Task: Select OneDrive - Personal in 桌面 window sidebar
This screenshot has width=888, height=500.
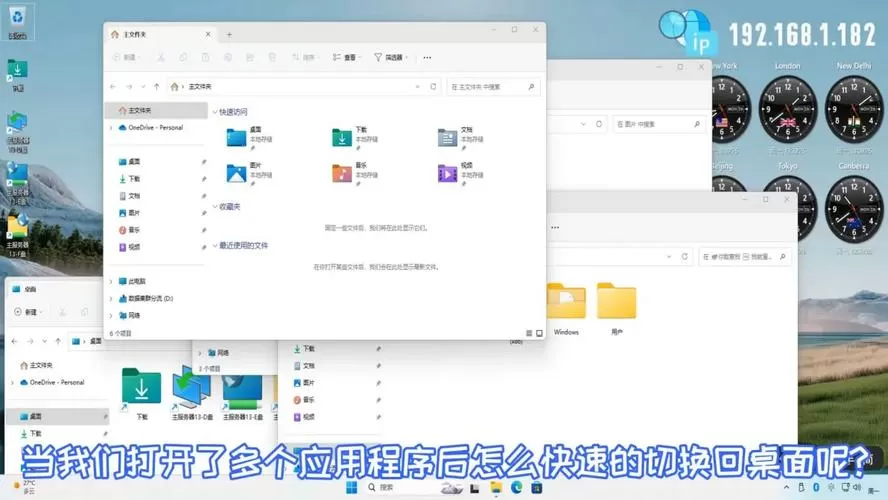Action: tap(57, 383)
